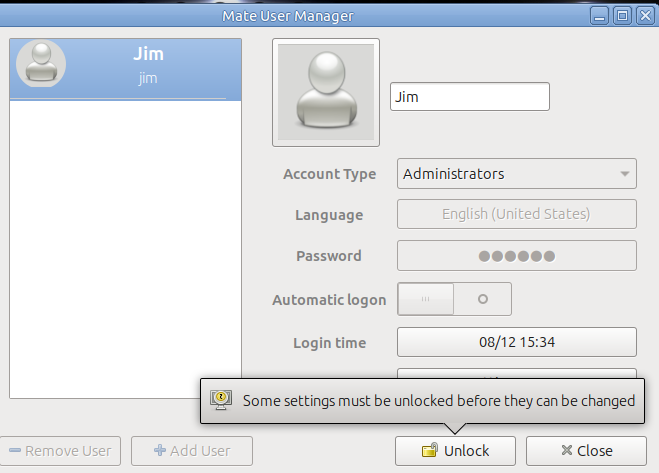Click the Login time 08/12 15:34 button
Viewport: 659px width, 473px height.
click(x=517, y=342)
